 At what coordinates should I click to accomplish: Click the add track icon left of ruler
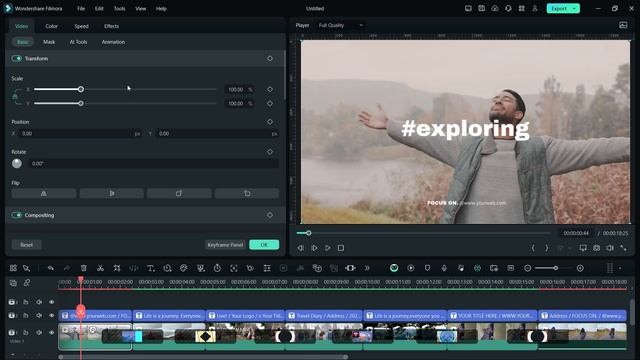click(x=13, y=282)
